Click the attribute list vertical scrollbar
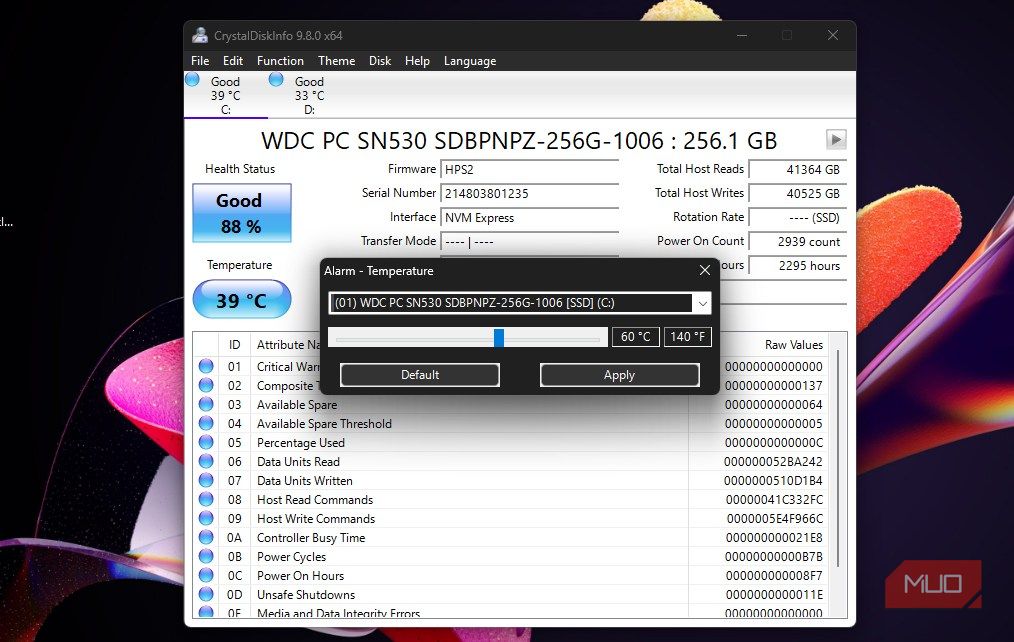Image resolution: width=1014 pixels, height=642 pixels. click(838, 459)
